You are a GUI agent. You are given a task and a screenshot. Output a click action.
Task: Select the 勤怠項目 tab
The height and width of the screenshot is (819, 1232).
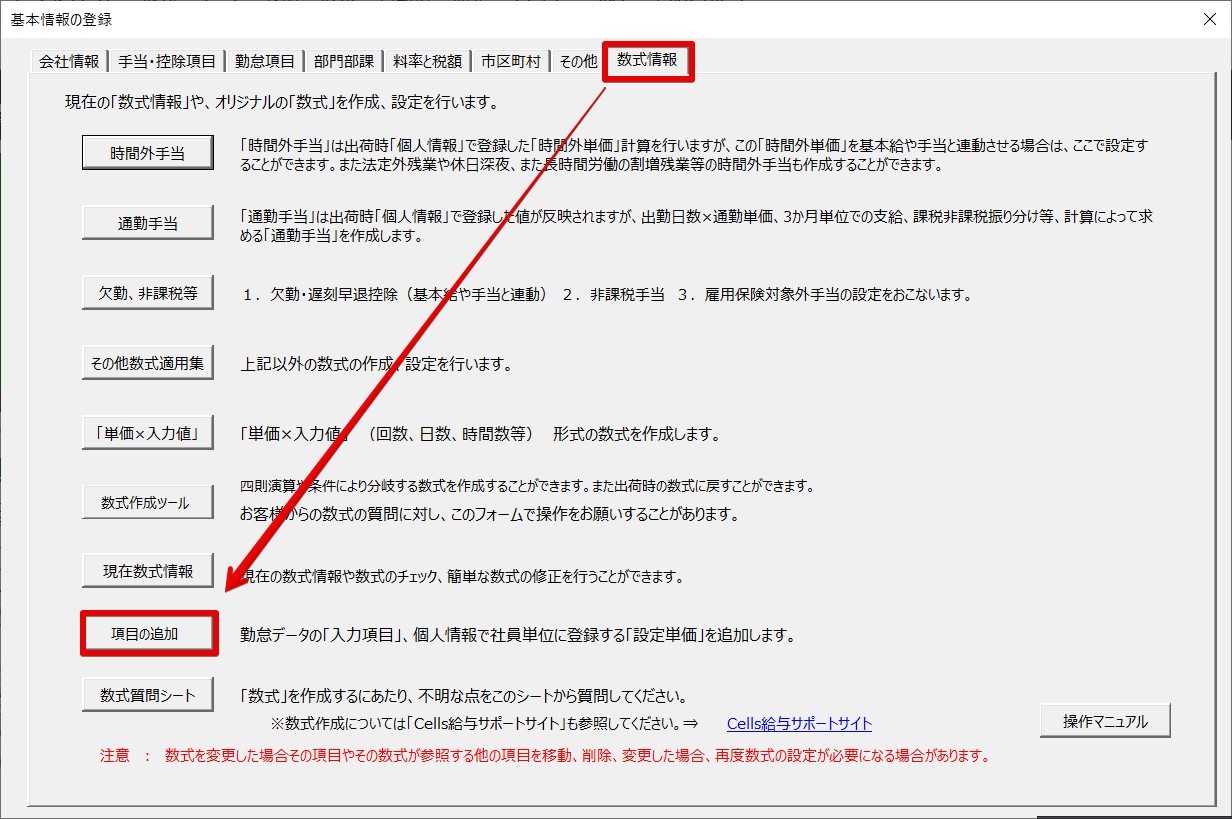(x=265, y=62)
